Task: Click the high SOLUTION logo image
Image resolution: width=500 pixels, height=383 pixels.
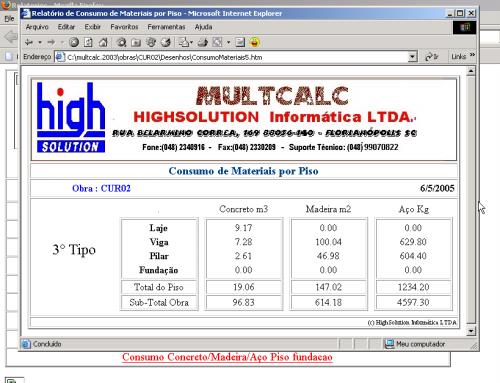Action: tap(71, 118)
